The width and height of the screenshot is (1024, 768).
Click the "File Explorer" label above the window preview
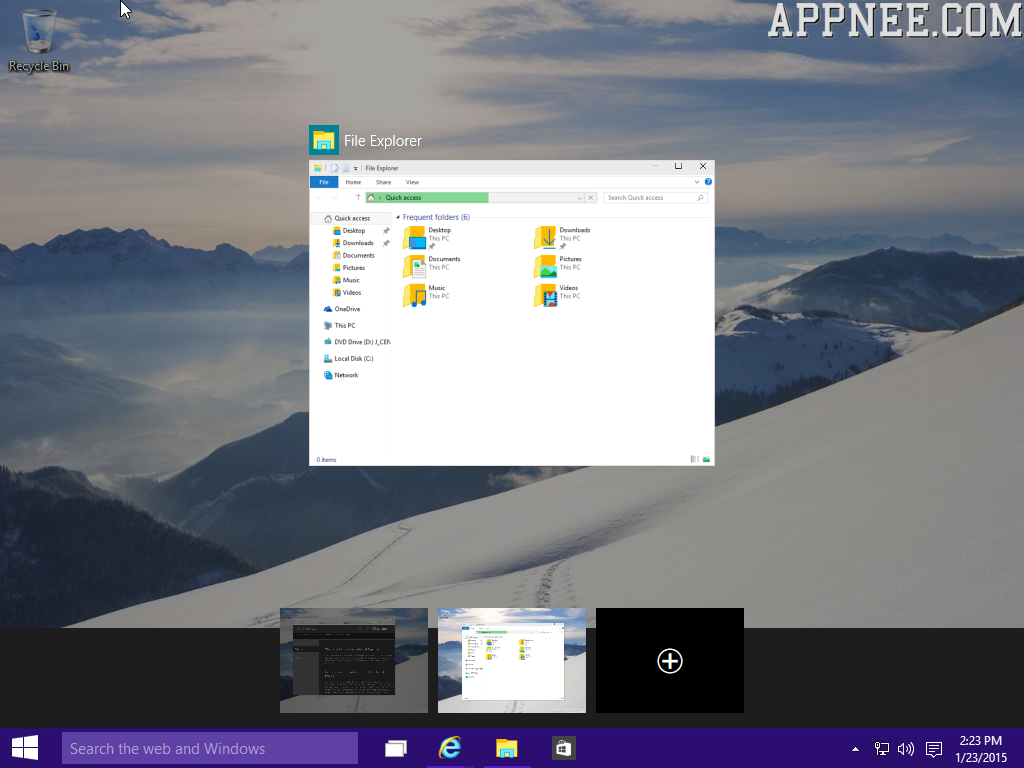tap(383, 141)
